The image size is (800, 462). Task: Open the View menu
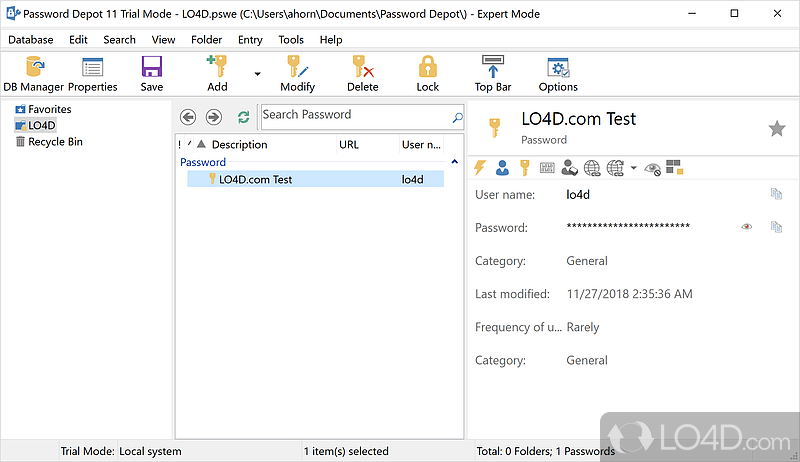pyautogui.click(x=163, y=40)
